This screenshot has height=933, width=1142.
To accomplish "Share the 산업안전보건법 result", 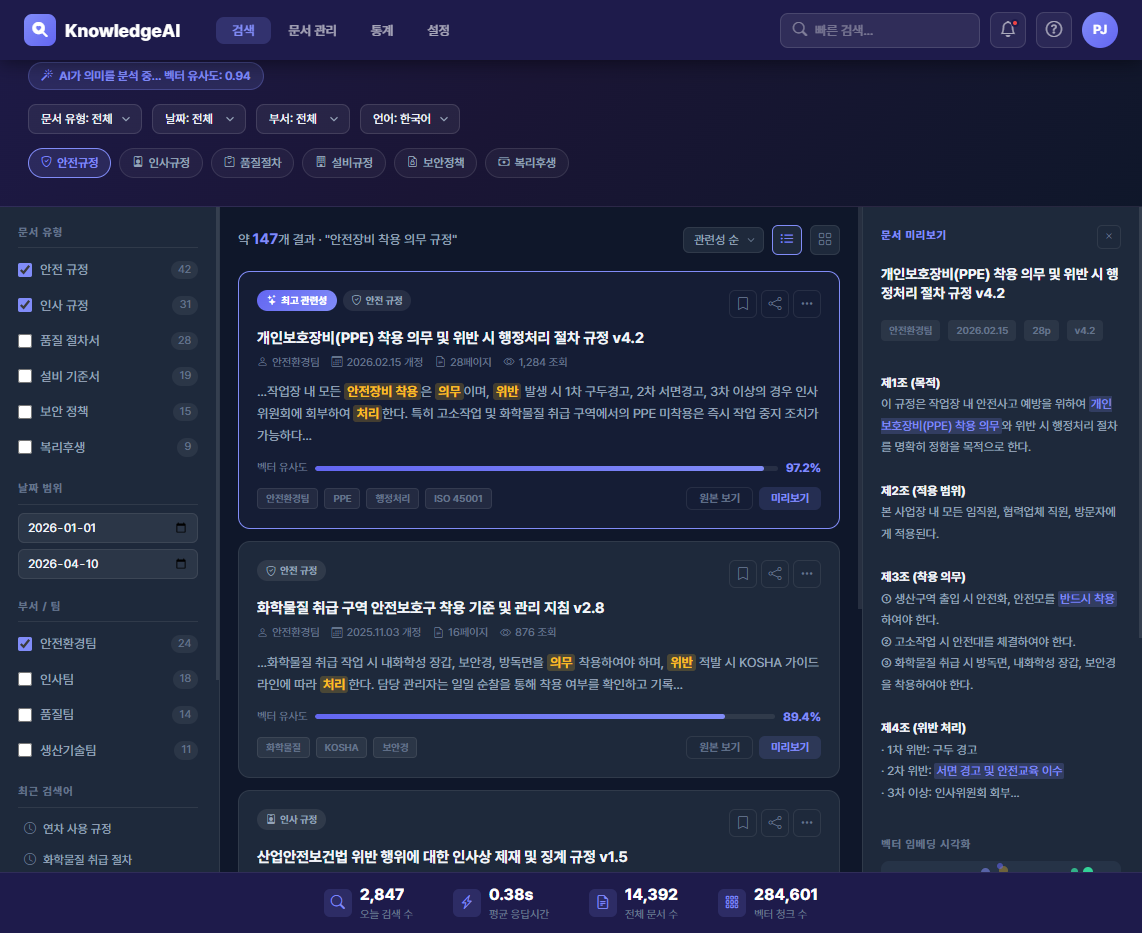I will 775,823.
